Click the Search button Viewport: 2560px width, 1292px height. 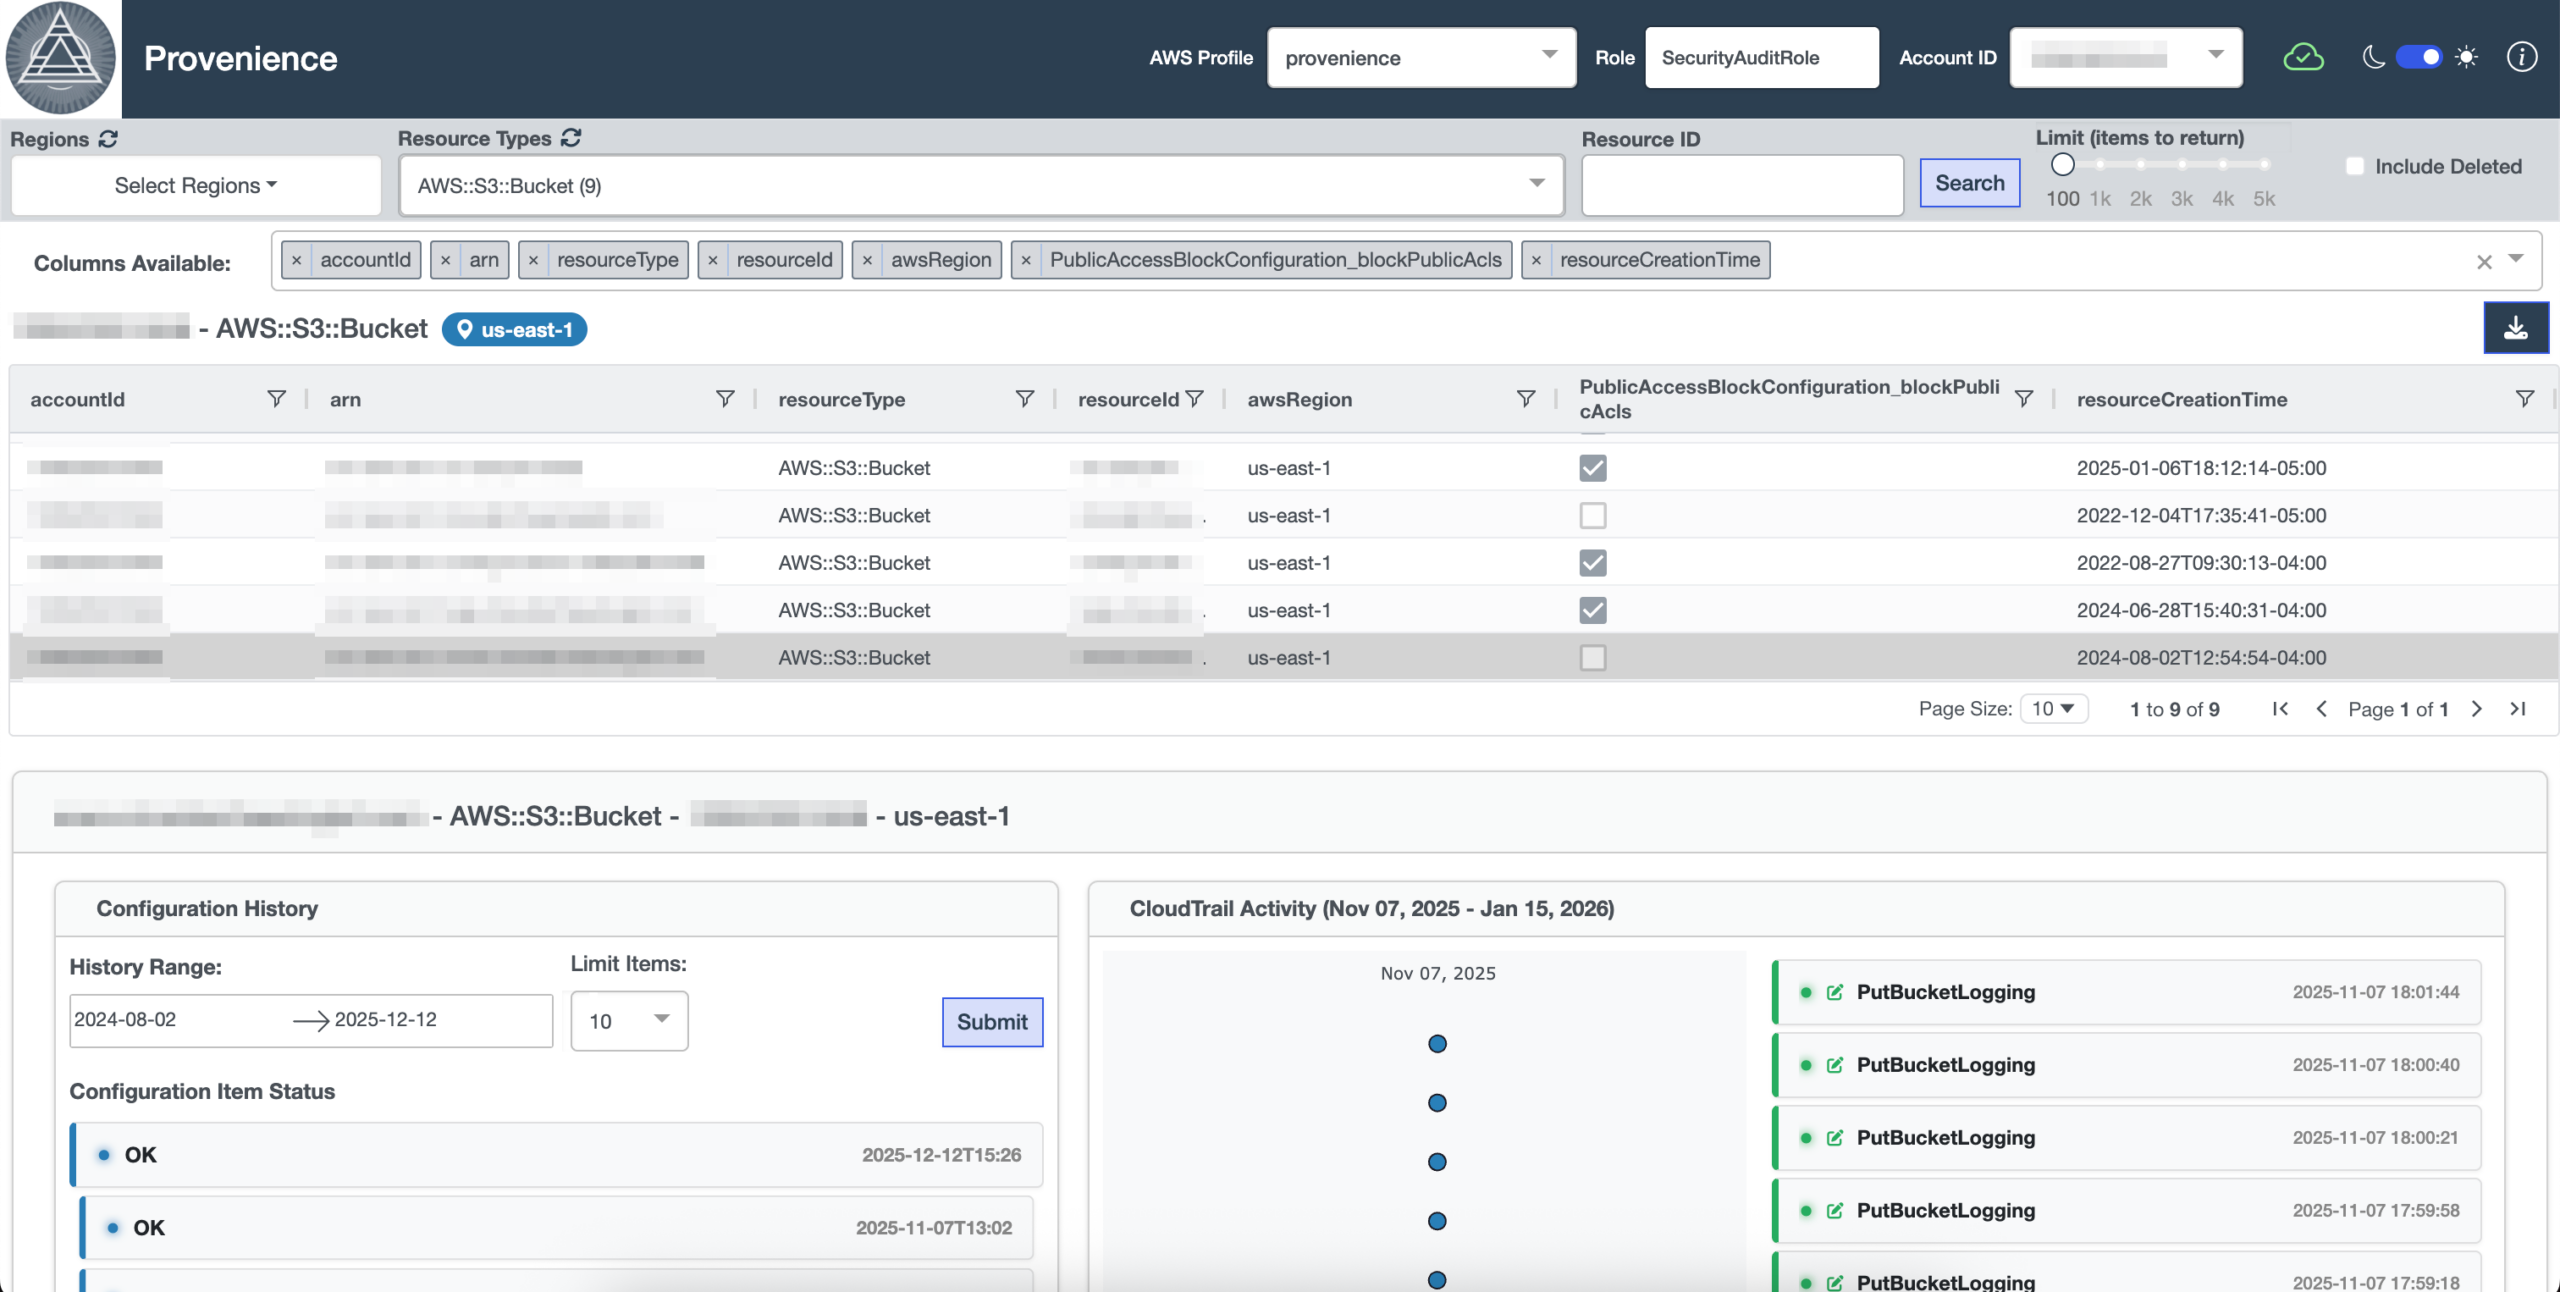1969,183
